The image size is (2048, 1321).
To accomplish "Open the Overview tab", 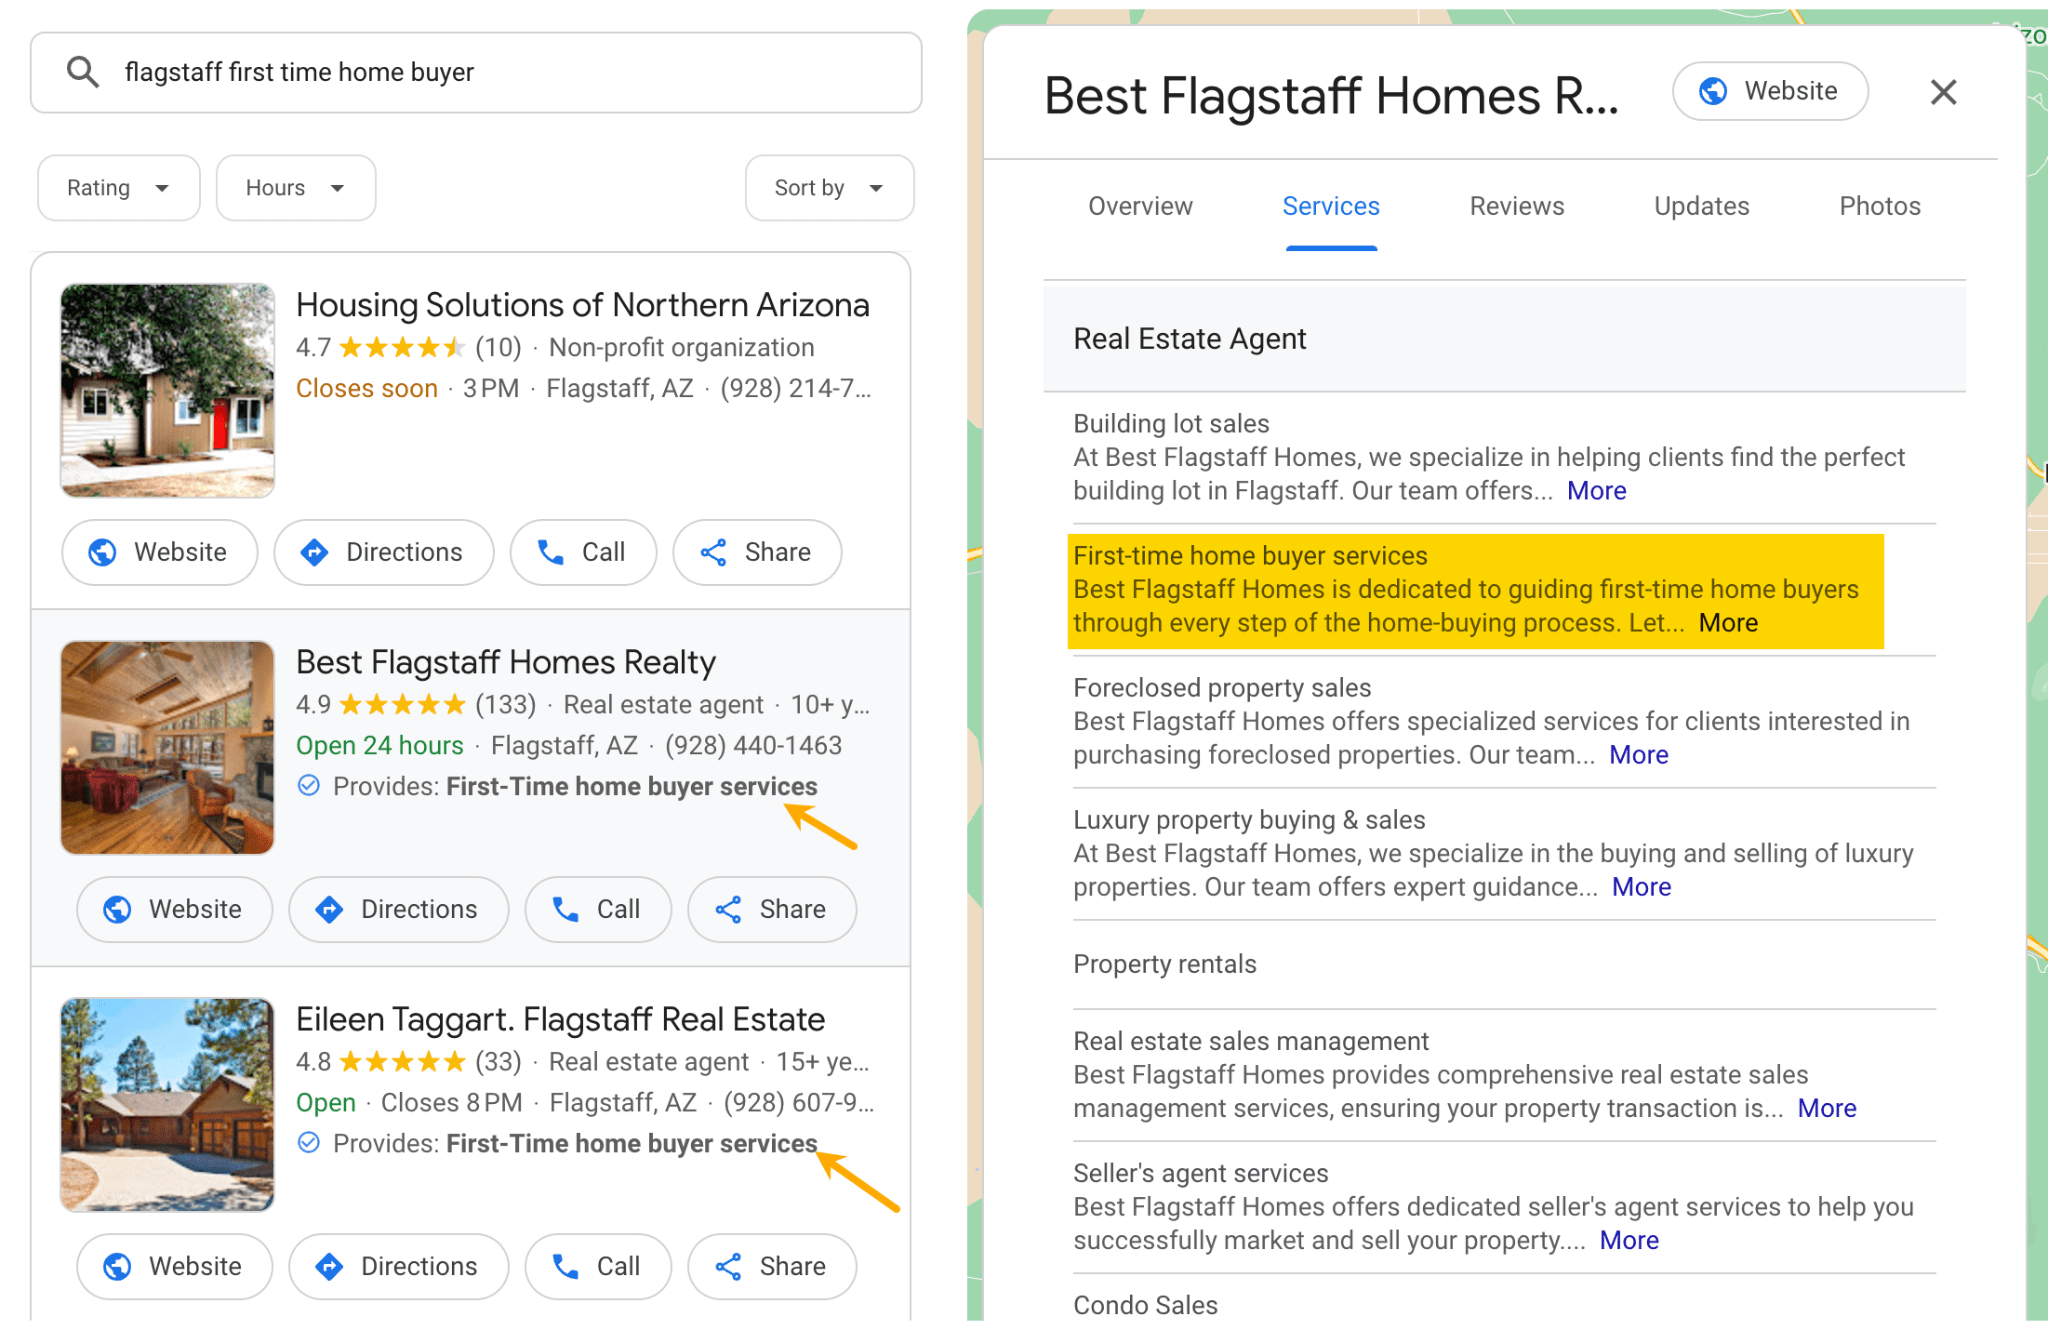I will click(x=1140, y=206).
